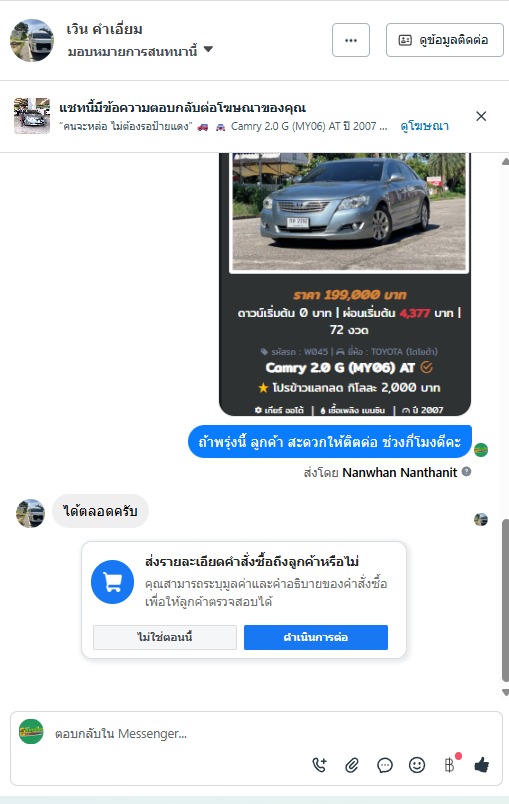Open saved replies speech bubble icon
509x804 pixels.
[384, 766]
